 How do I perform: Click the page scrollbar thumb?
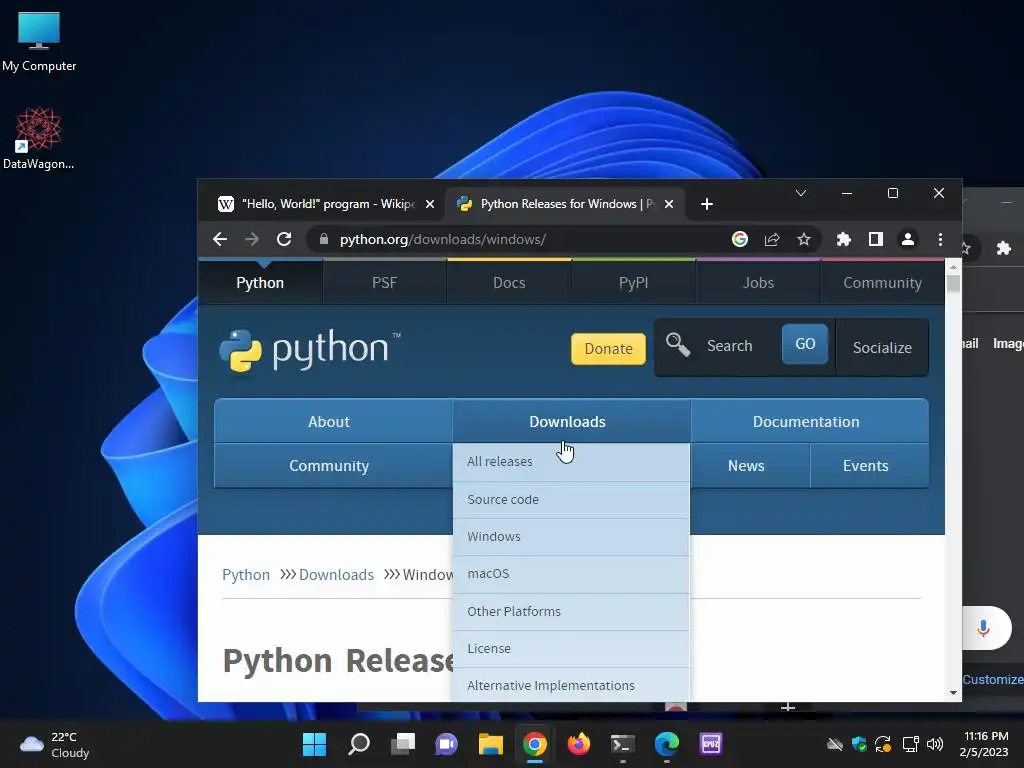[953, 284]
